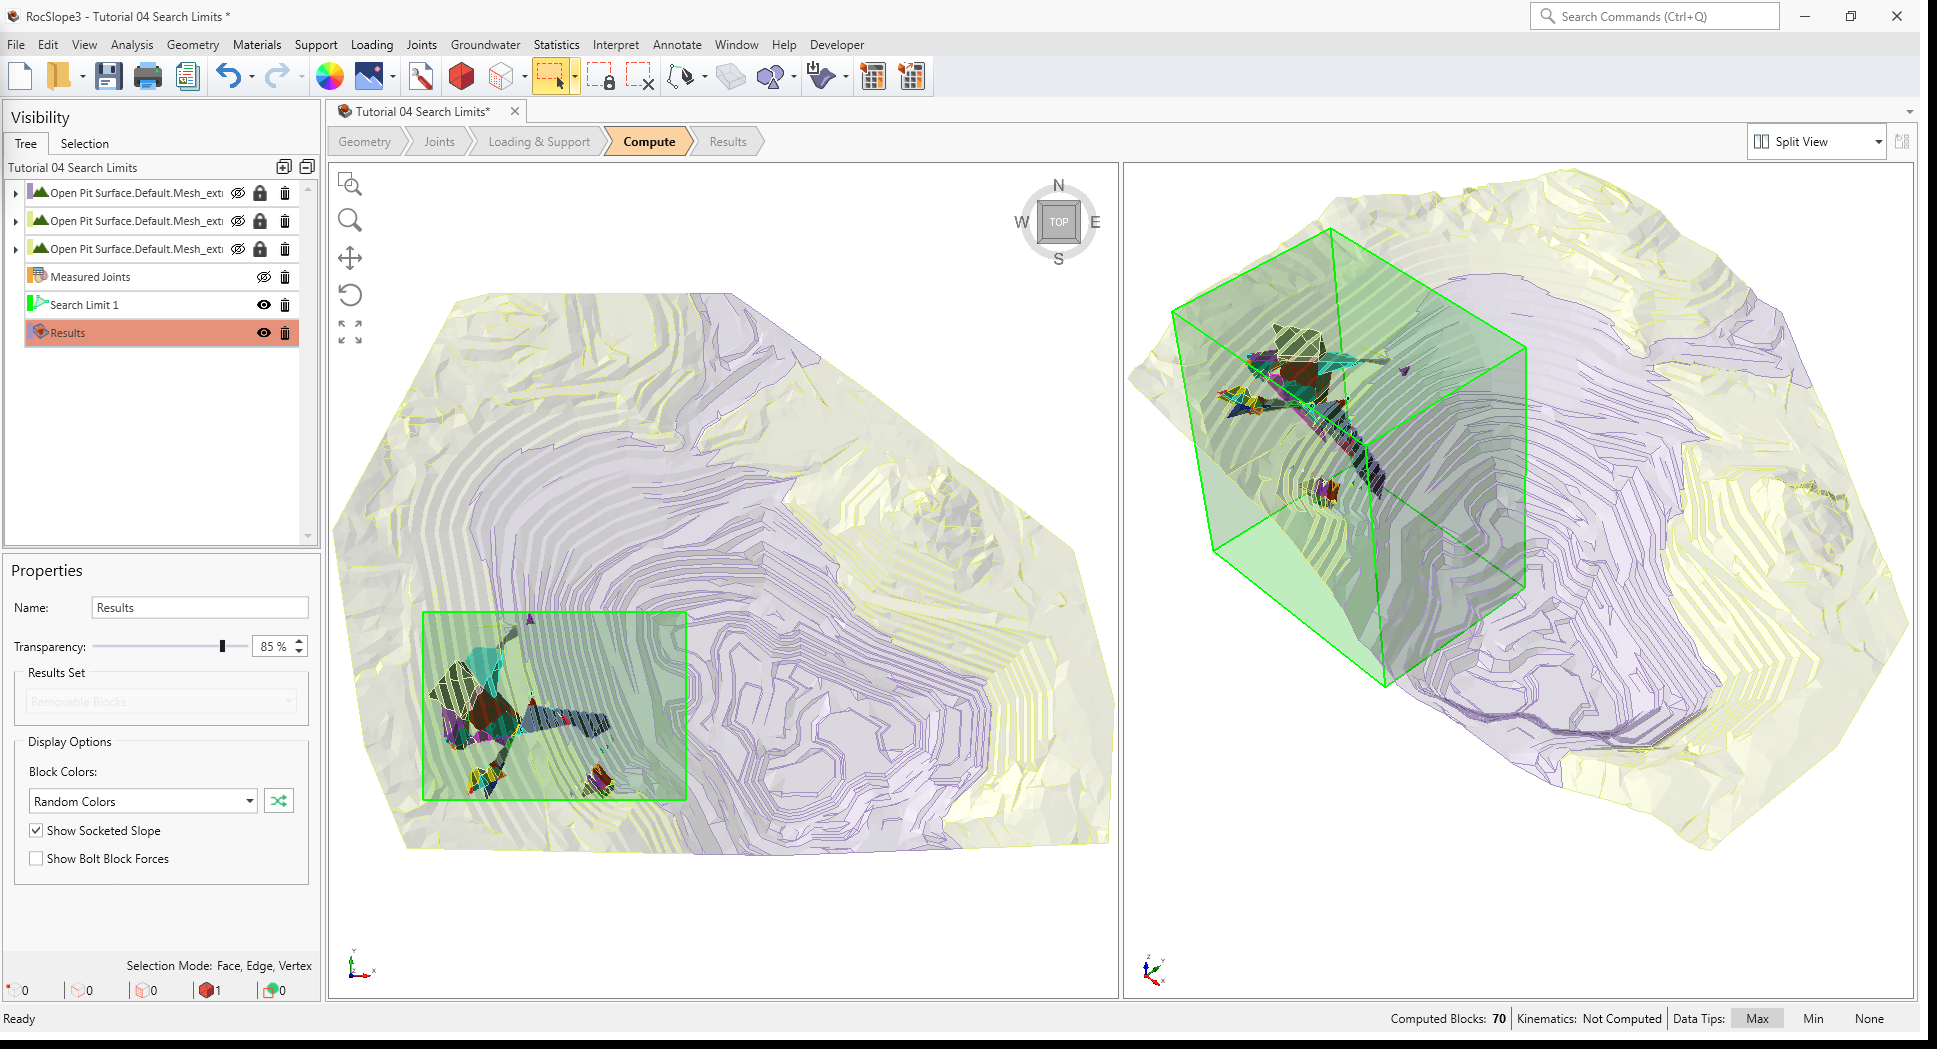Go to the Loading & Support workflow tab
This screenshot has width=1937, height=1049.
point(539,142)
